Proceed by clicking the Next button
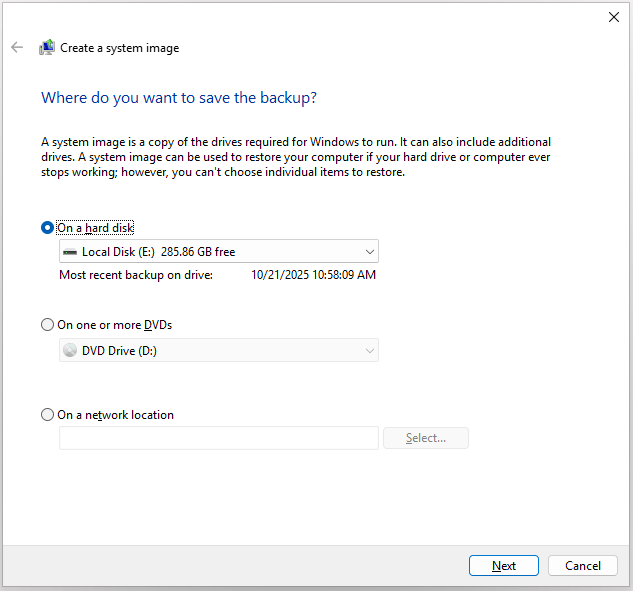 click(x=504, y=566)
